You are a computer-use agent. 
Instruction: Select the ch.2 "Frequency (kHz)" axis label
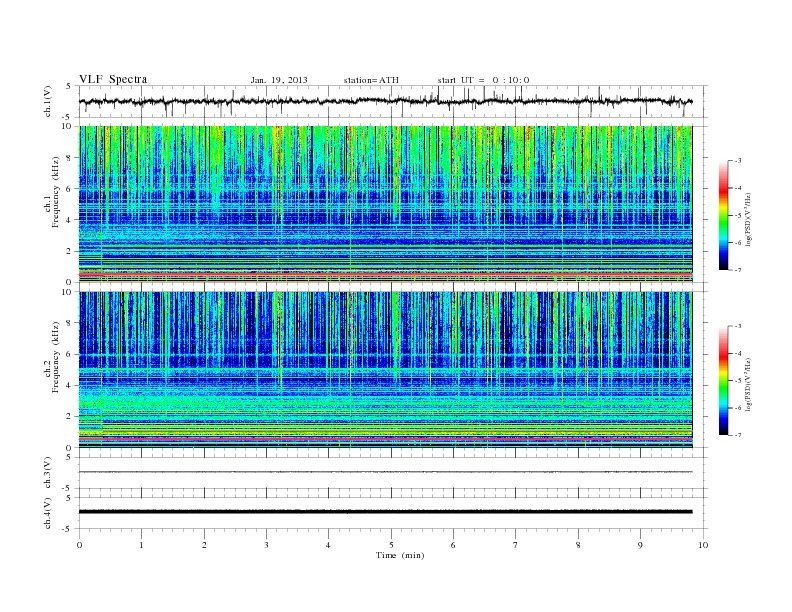tap(56, 356)
